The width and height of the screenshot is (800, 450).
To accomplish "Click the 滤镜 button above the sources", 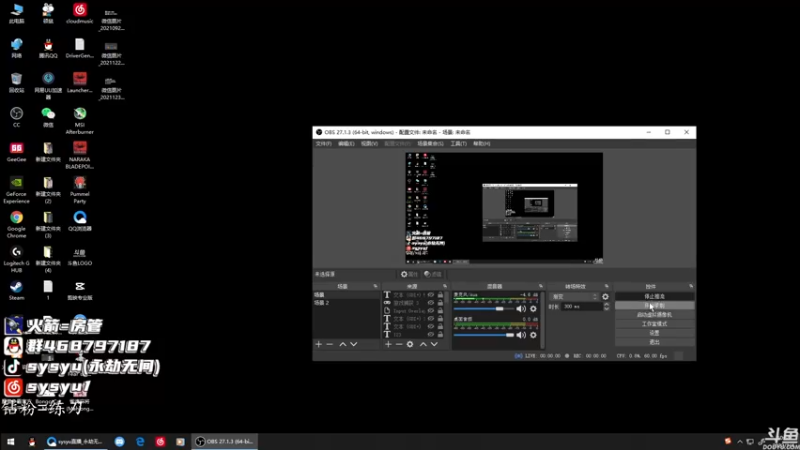I will pos(433,274).
